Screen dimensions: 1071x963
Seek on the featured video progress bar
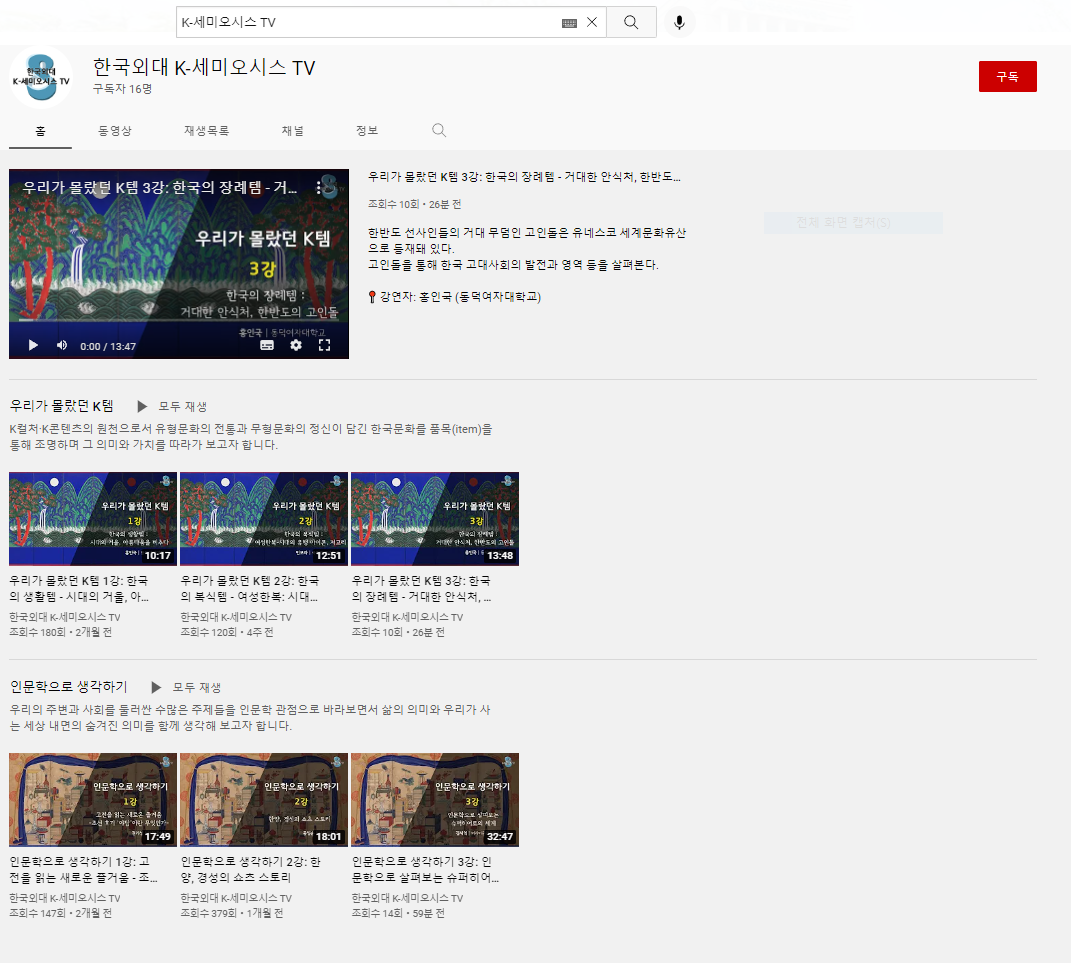click(x=179, y=320)
